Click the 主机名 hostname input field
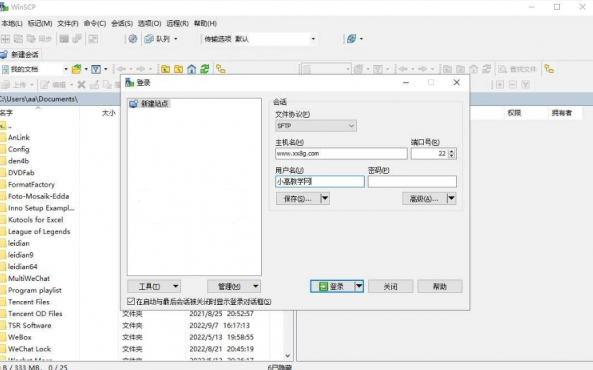The image size is (593, 370). pyautogui.click(x=341, y=153)
